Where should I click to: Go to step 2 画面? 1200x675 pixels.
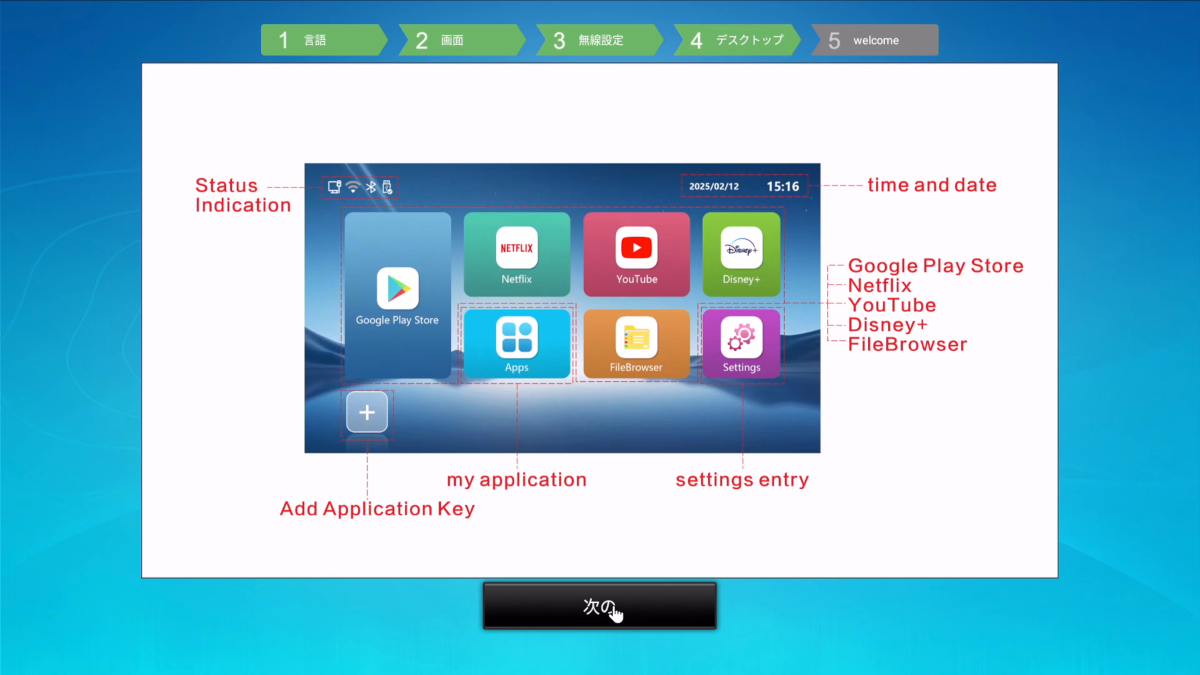click(461, 40)
